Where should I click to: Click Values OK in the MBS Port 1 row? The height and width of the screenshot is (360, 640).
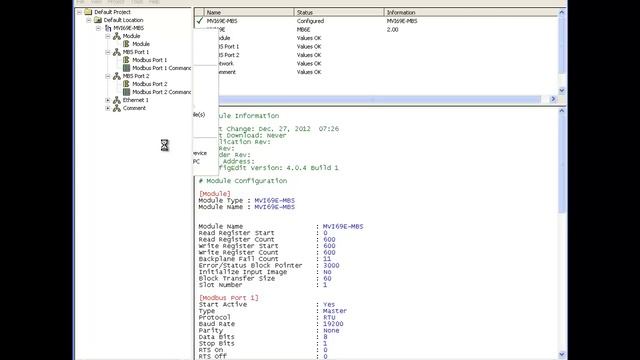point(309,47)
